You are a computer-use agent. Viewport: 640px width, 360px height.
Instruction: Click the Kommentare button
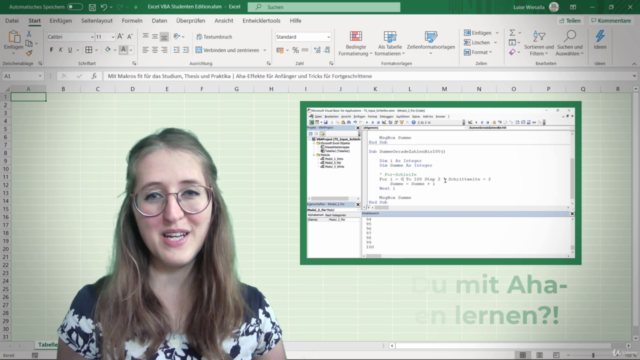(x=611, y=20)
